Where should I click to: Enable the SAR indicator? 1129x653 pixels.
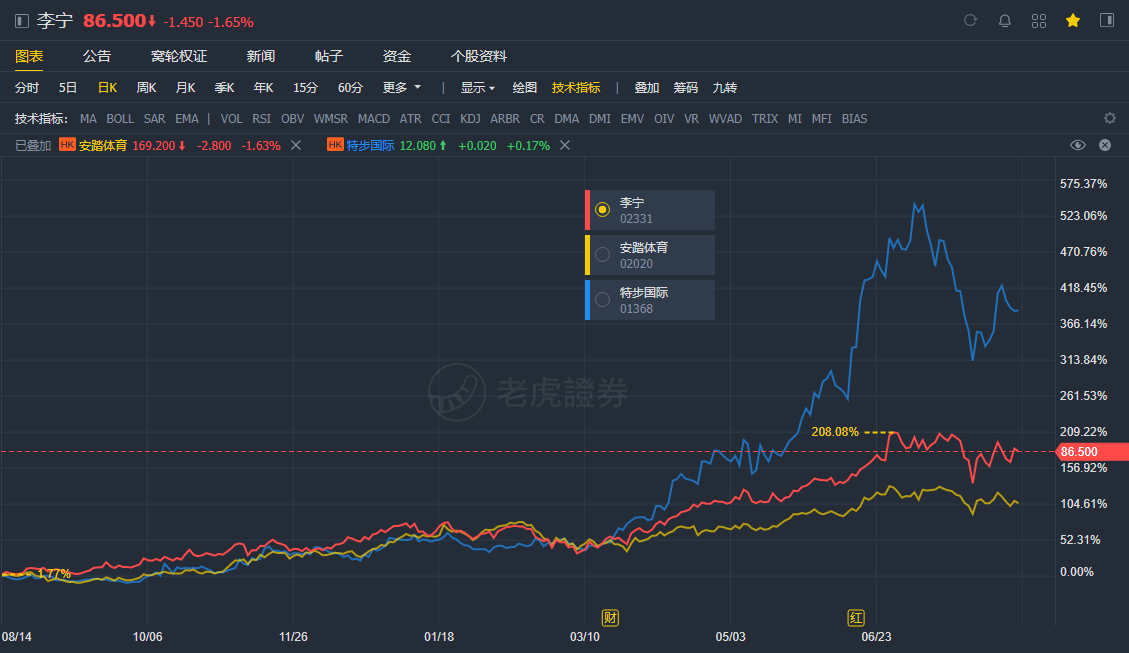pyautogui.click(x=154, y=119)
